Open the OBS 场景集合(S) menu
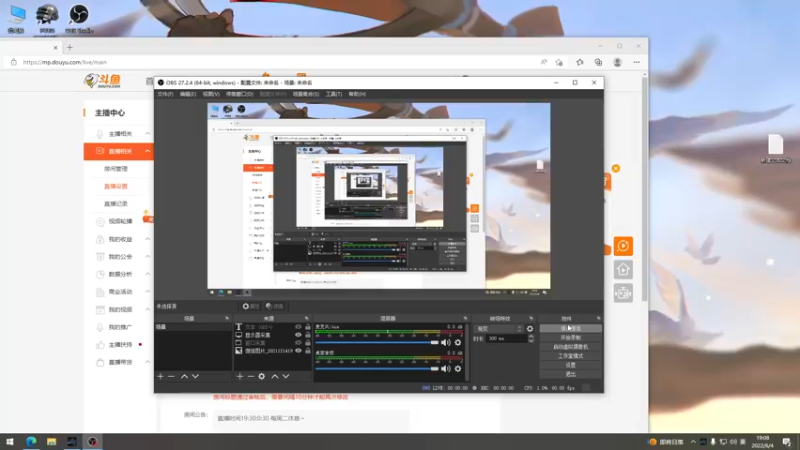Viewport: 800px width, 450px height. (306, 94)
